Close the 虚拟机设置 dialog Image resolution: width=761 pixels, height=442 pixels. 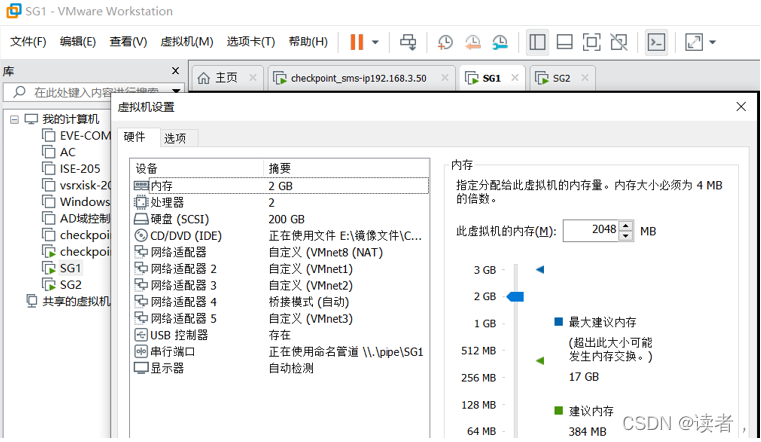[x=741, y=107]
